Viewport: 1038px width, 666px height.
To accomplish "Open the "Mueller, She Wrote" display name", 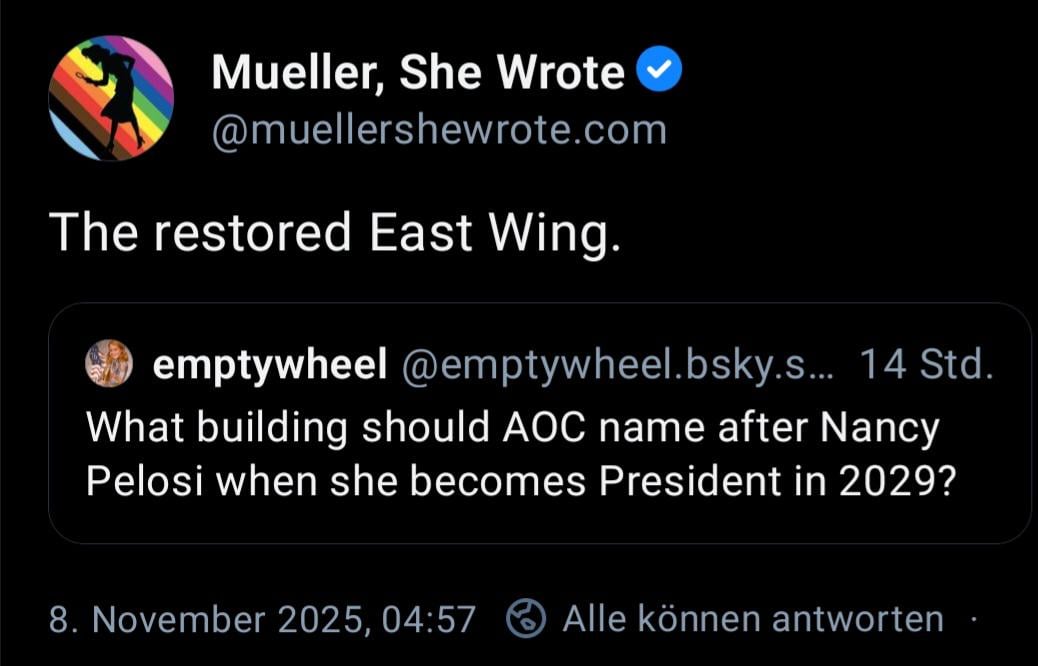I will 418,73.
